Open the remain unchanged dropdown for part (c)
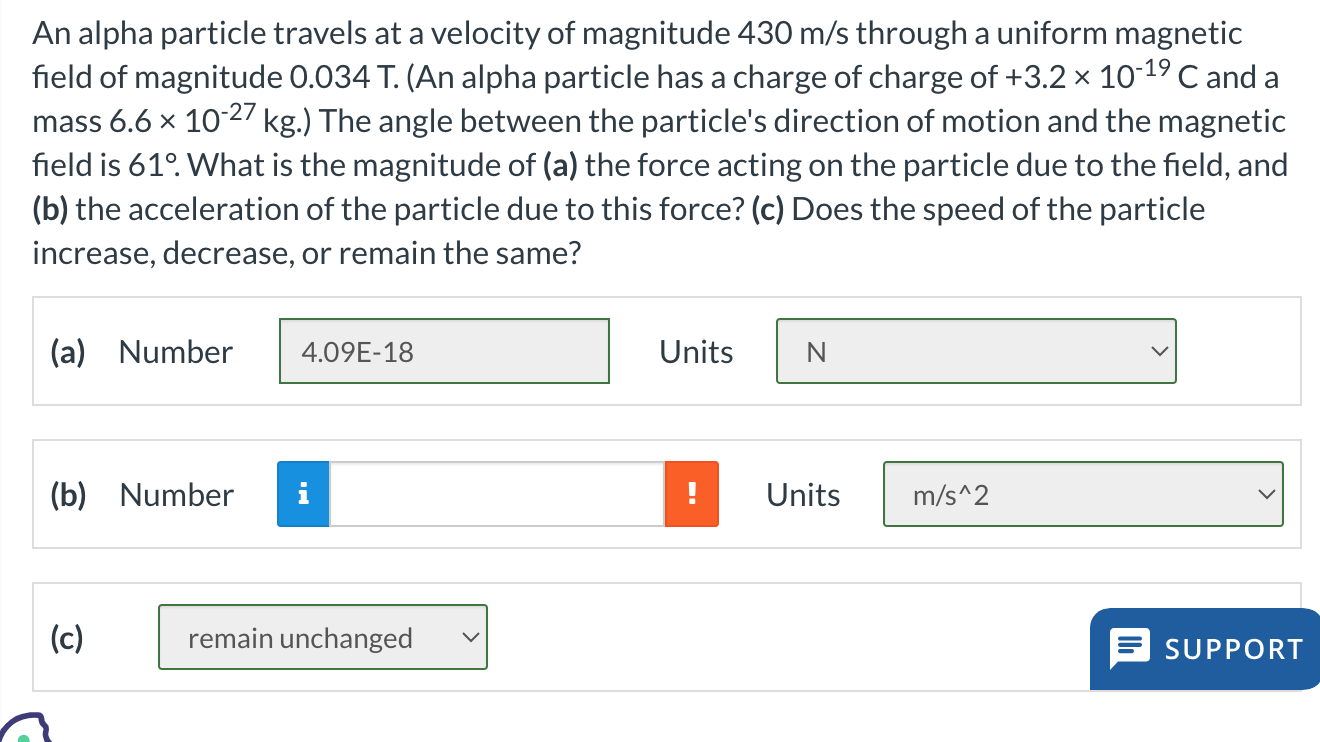Viewport: 1320px width, 742px height. point(322,637)
